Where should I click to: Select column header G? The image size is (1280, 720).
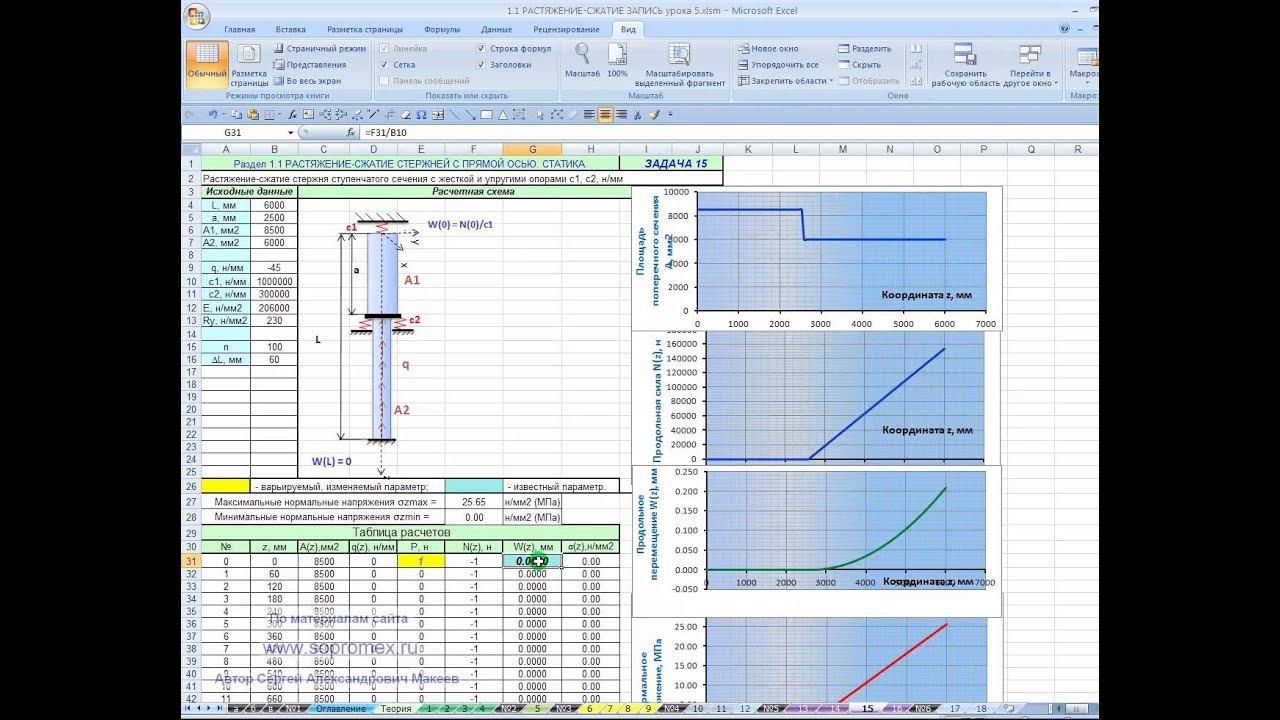[x=532, y=149]
